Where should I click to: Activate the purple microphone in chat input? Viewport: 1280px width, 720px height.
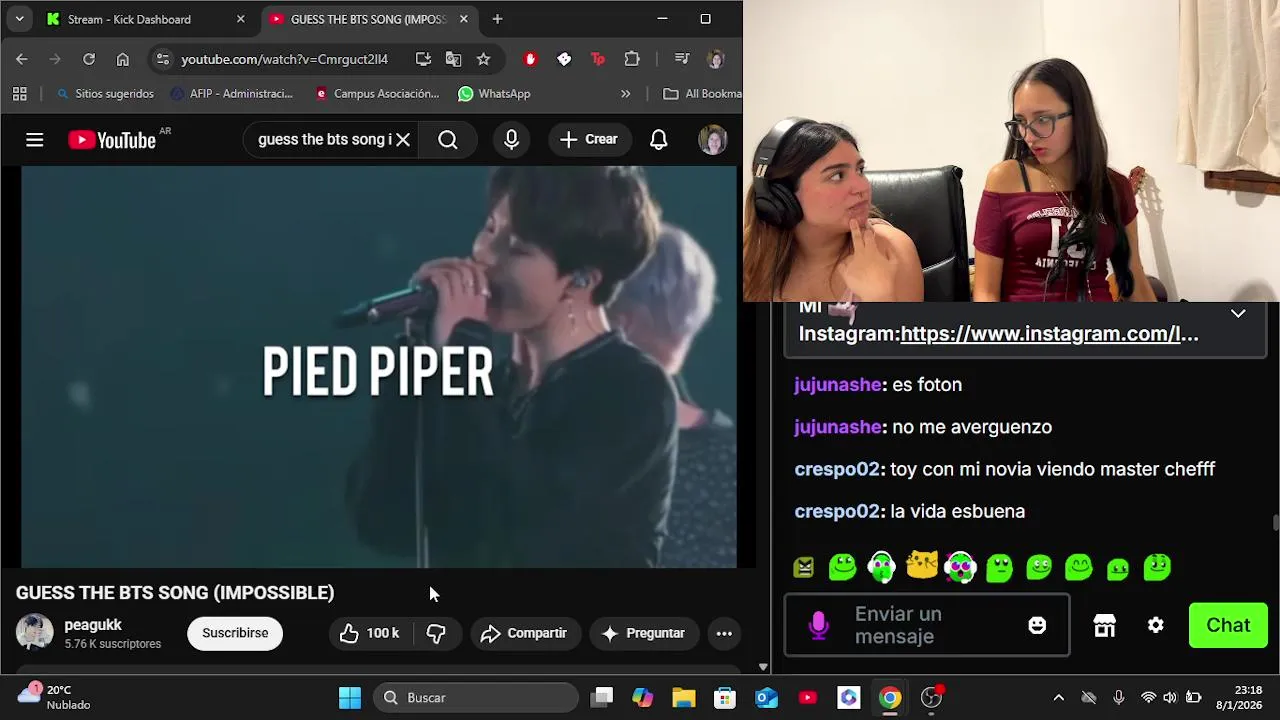819,625
